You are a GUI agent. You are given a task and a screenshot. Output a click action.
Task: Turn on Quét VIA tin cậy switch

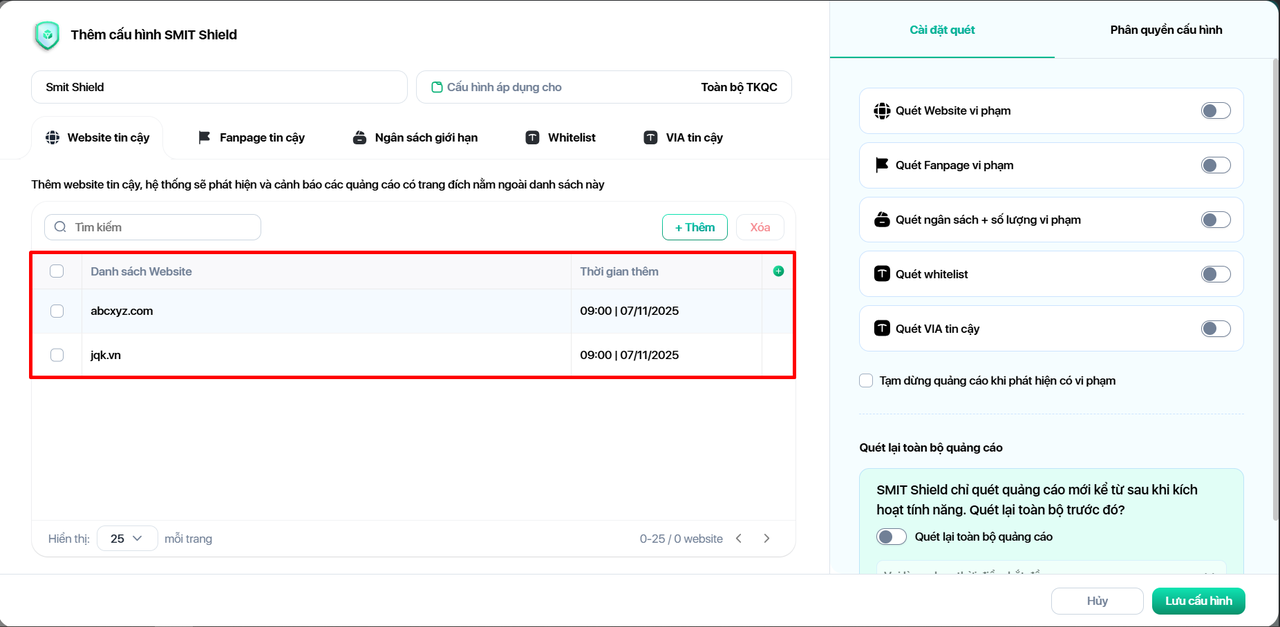tap(1215, 329)
